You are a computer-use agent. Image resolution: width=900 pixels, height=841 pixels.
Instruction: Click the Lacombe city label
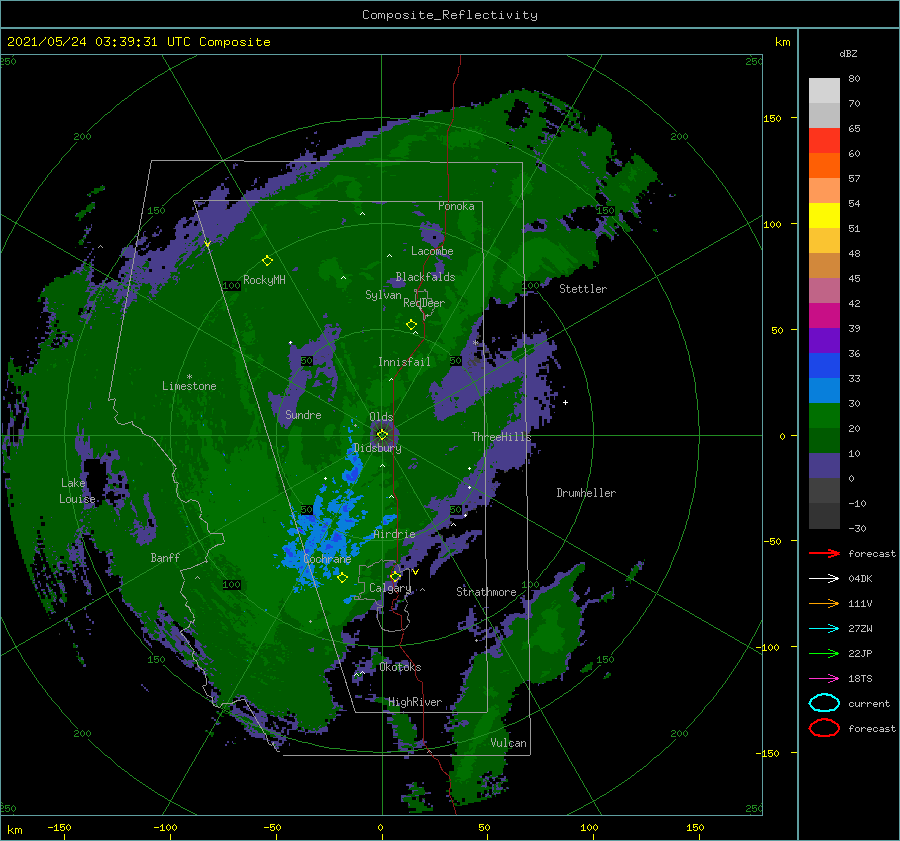point(432,251)
